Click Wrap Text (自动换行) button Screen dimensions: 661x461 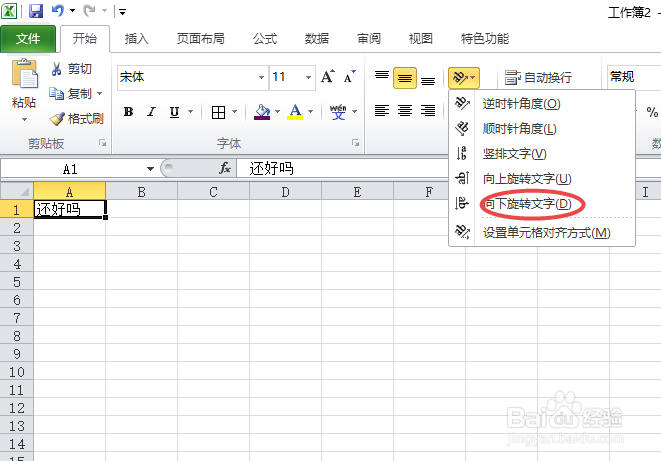click(538, 78)
